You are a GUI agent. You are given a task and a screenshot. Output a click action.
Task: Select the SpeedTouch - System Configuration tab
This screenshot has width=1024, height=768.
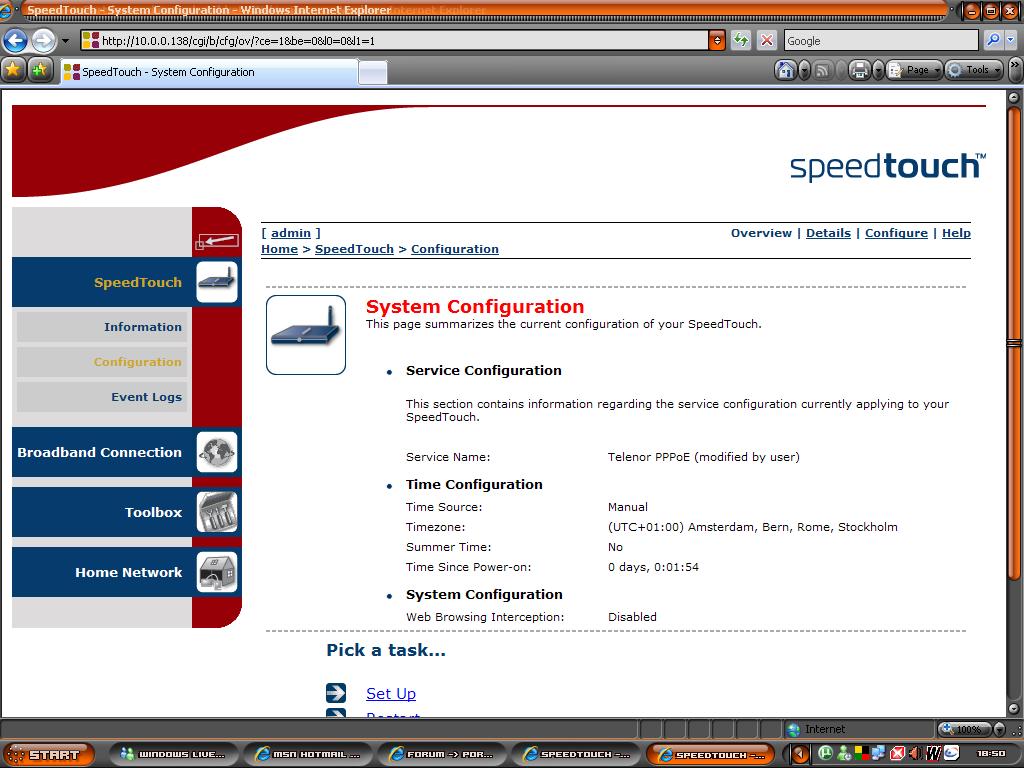209,72
